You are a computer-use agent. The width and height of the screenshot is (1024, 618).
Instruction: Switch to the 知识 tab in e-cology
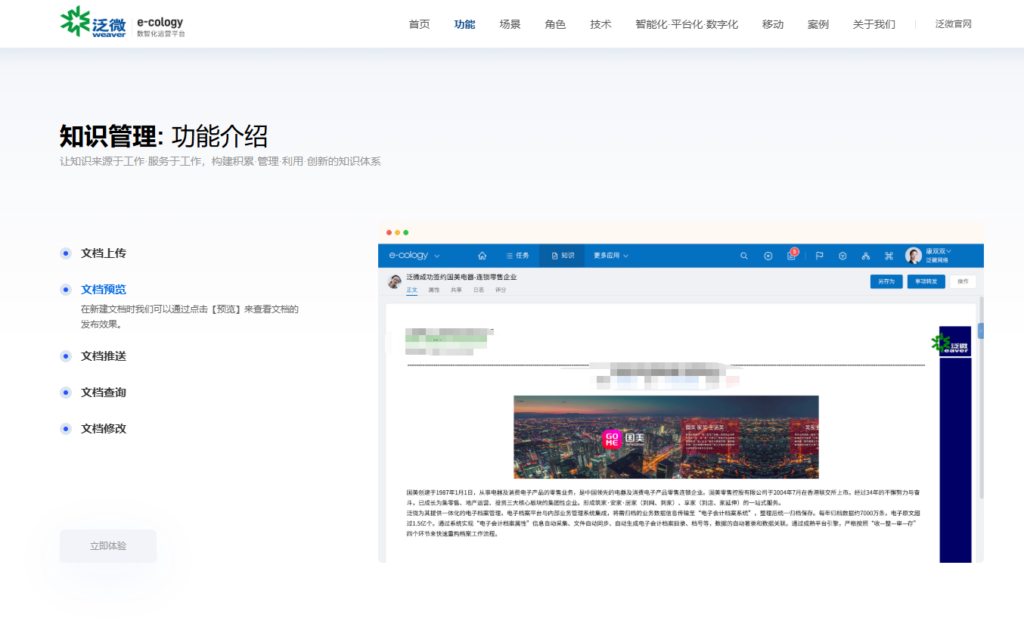pyautogui.click(x=563, y=254)
